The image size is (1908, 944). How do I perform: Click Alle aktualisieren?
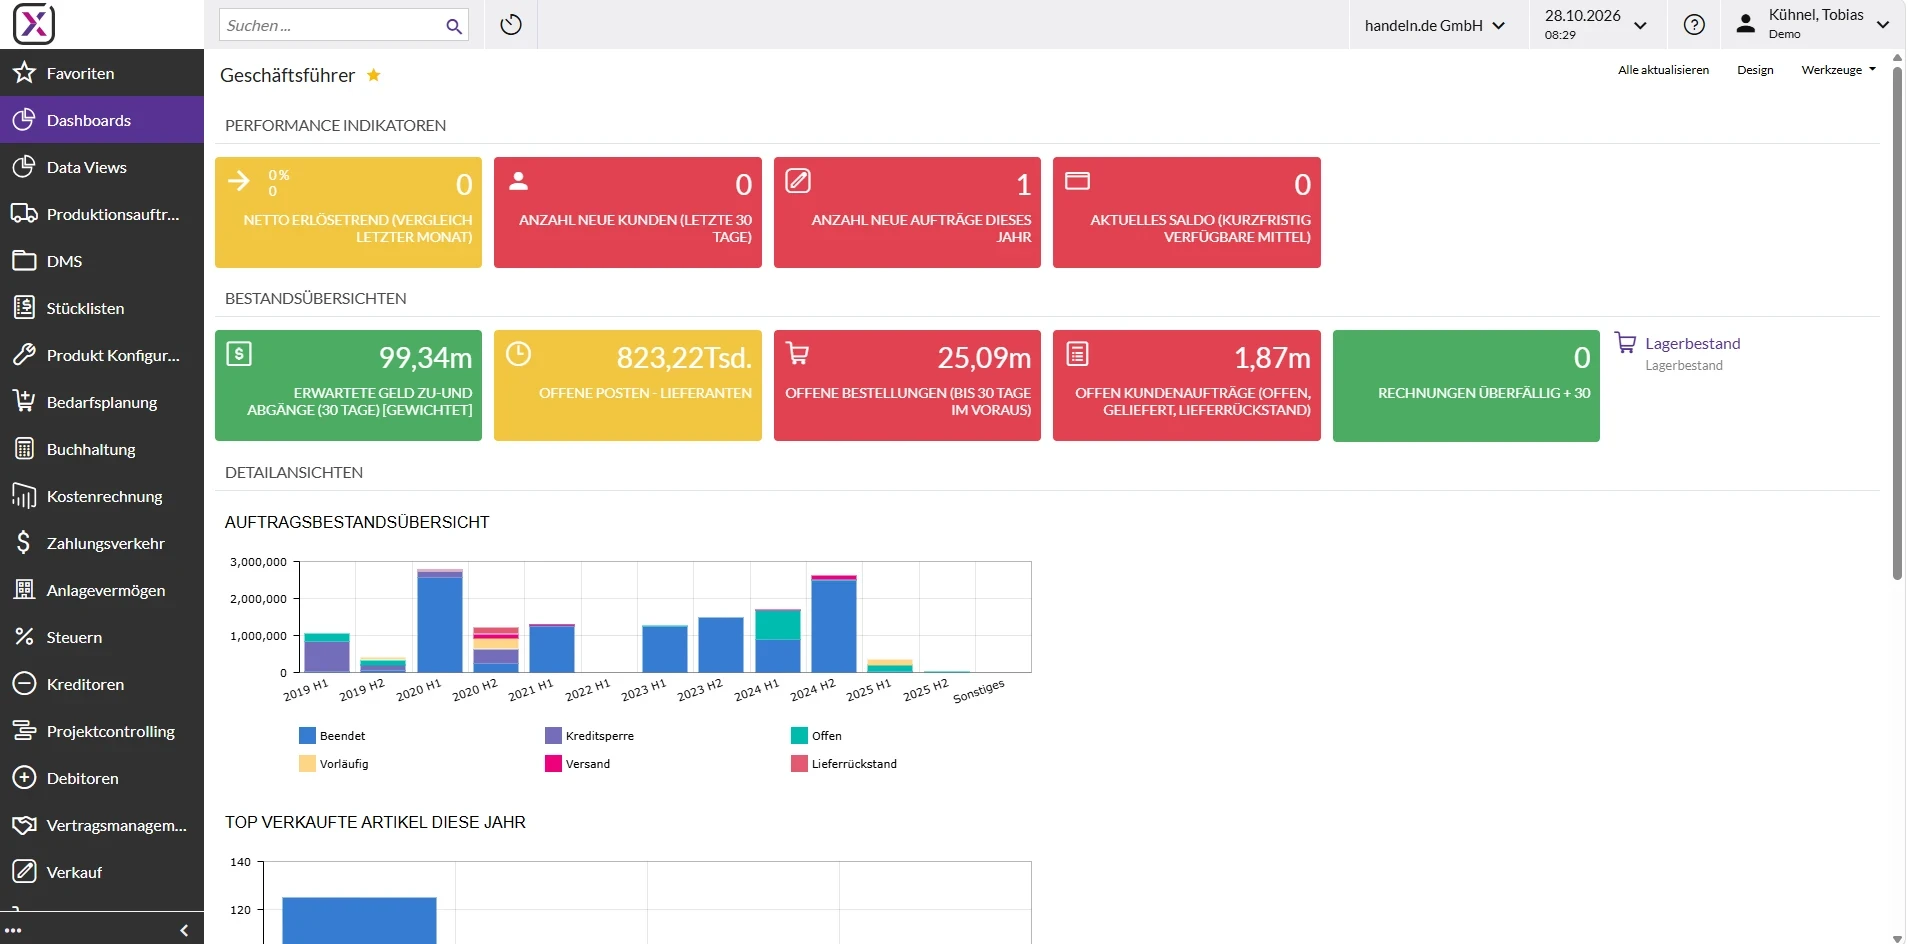[1663, 70]
